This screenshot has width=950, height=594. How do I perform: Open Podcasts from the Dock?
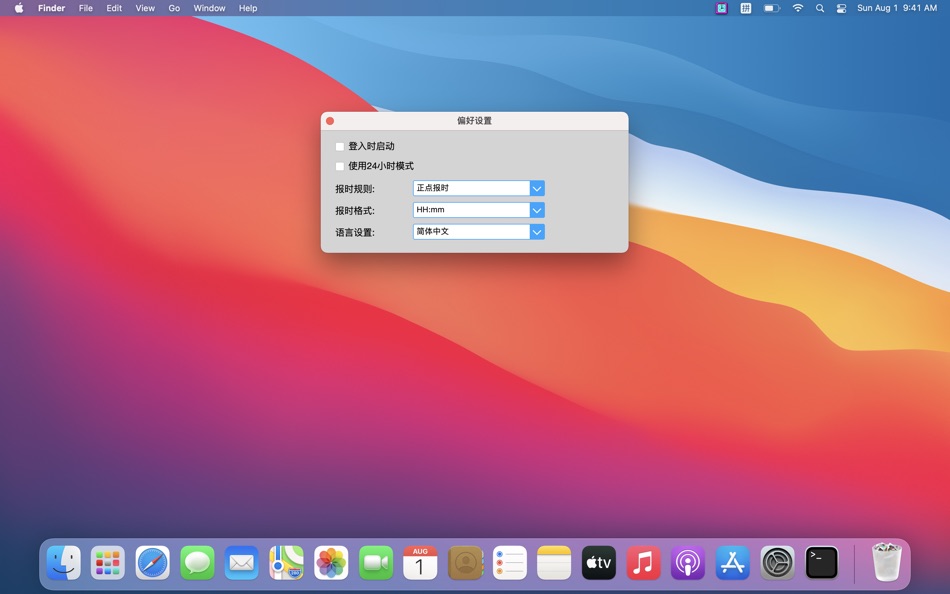[x=688, y=563]
